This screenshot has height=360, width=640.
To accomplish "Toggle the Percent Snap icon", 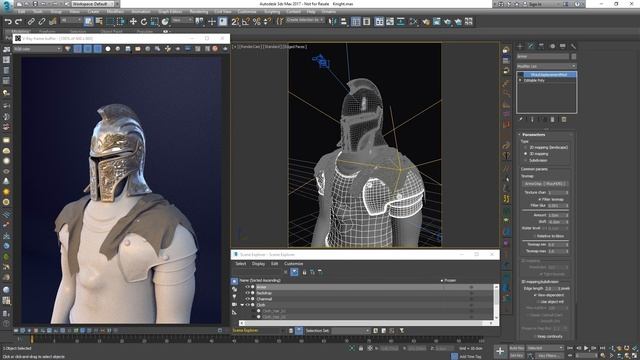I will (257, 21).
